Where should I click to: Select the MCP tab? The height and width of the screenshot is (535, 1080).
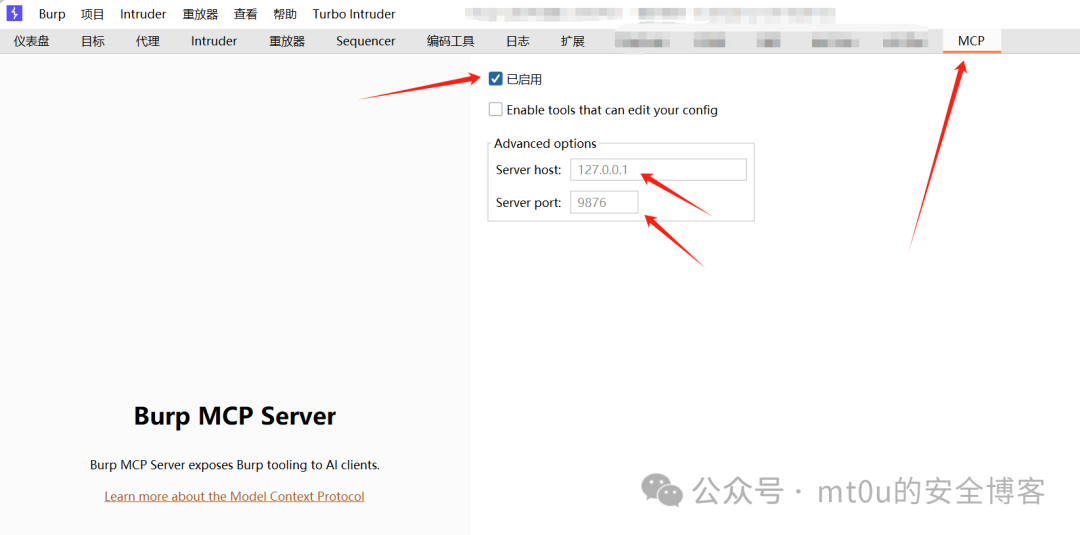(x=971, y=41)
